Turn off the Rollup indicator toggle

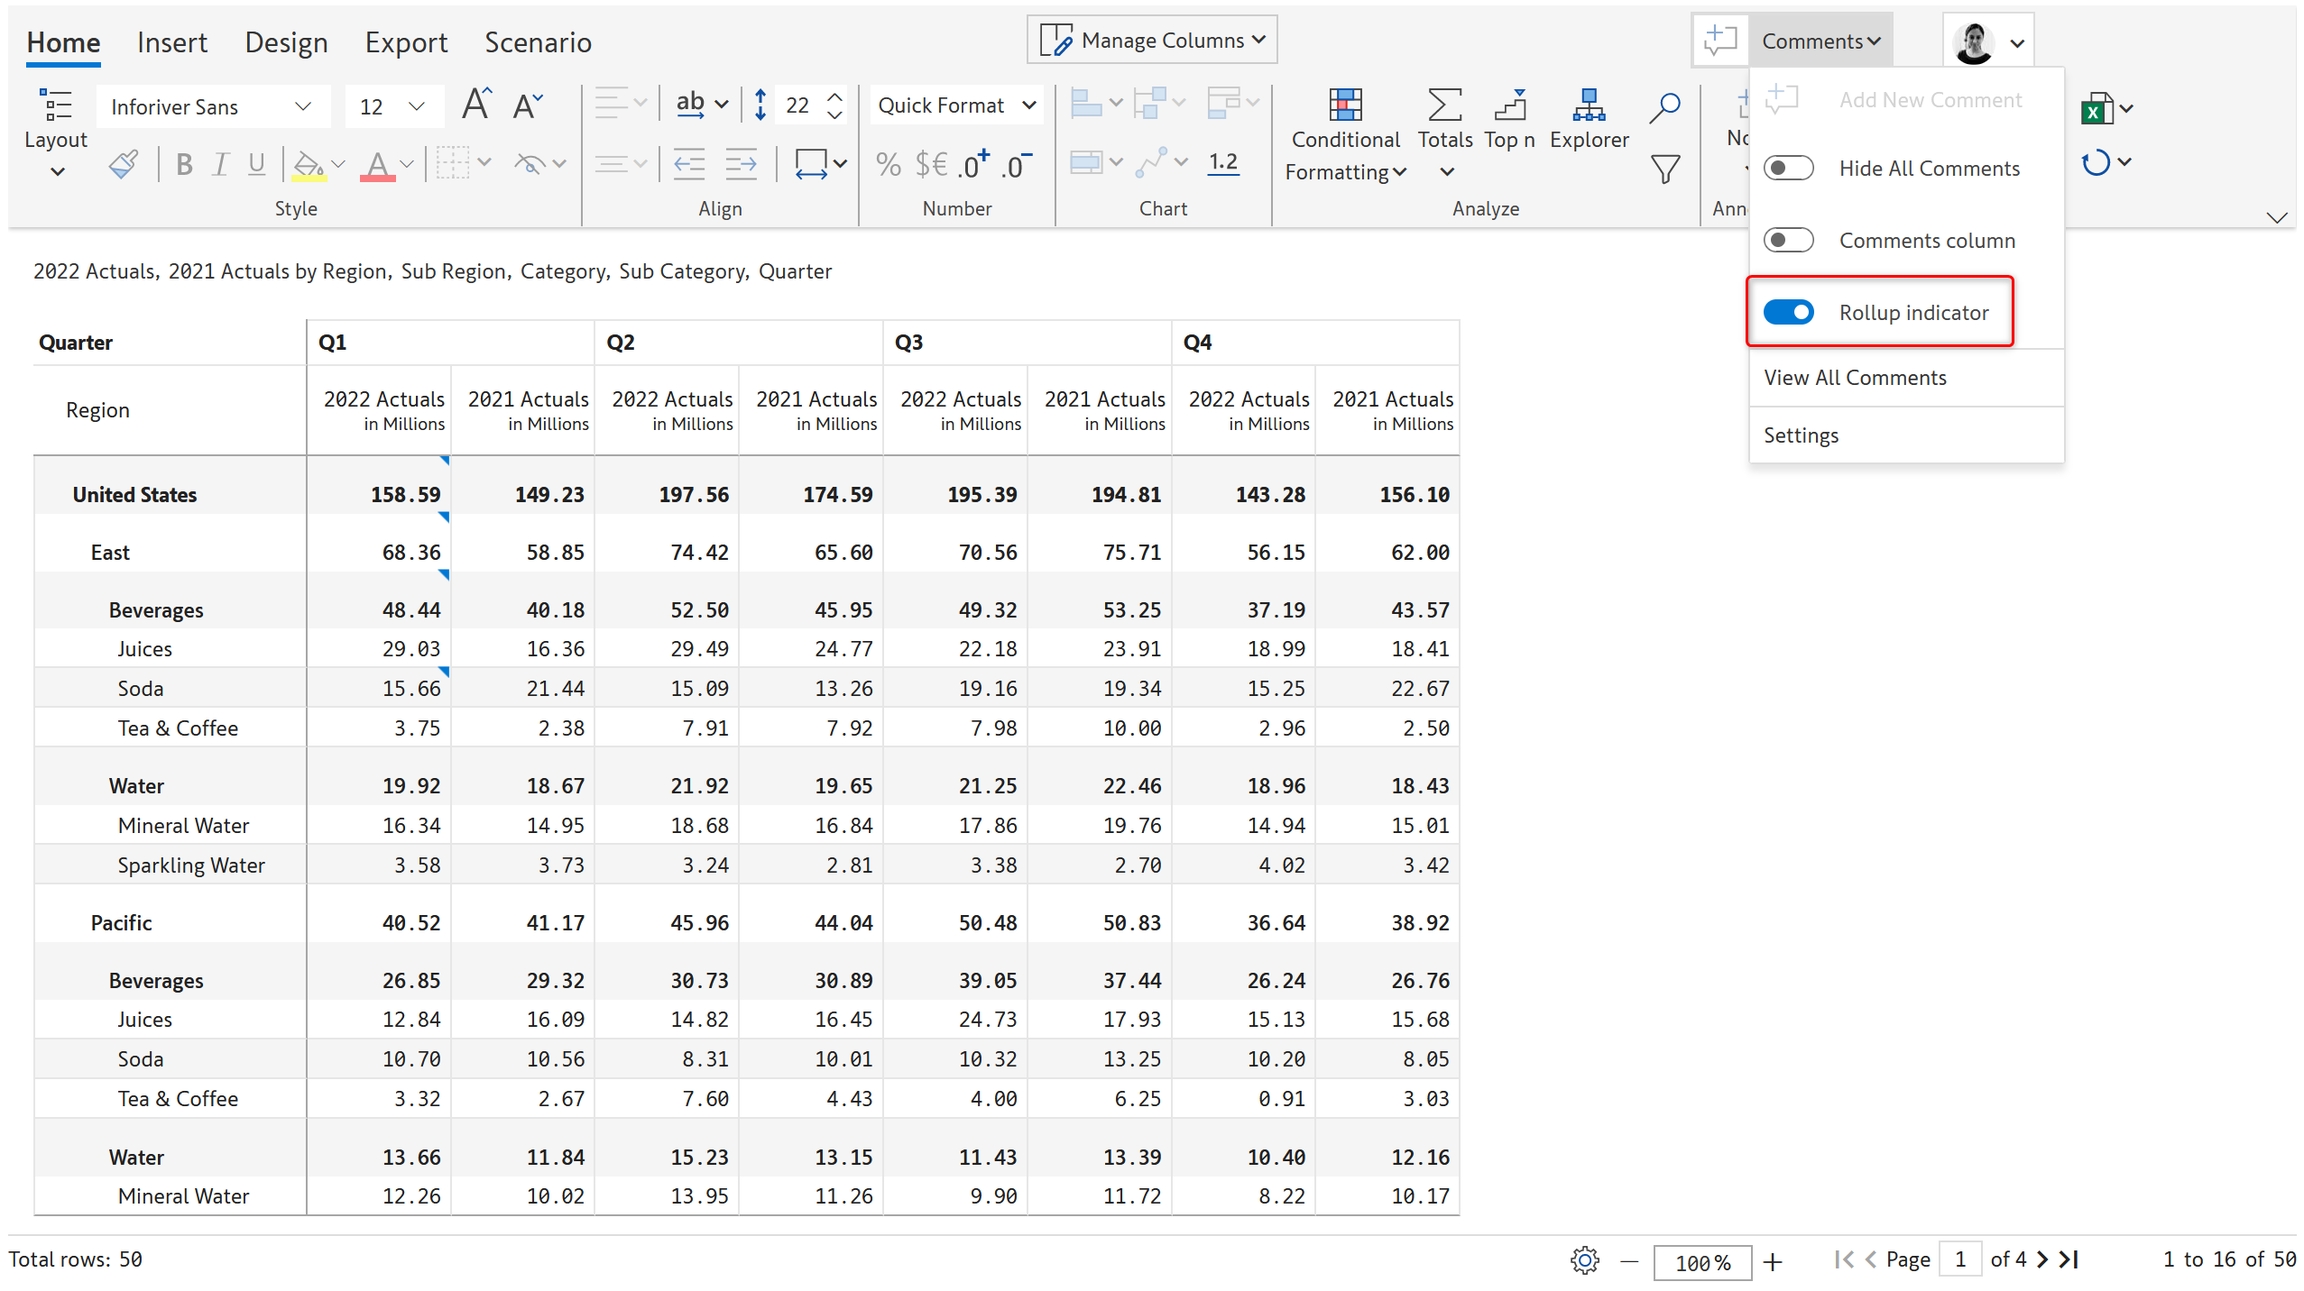(1788, 312)
